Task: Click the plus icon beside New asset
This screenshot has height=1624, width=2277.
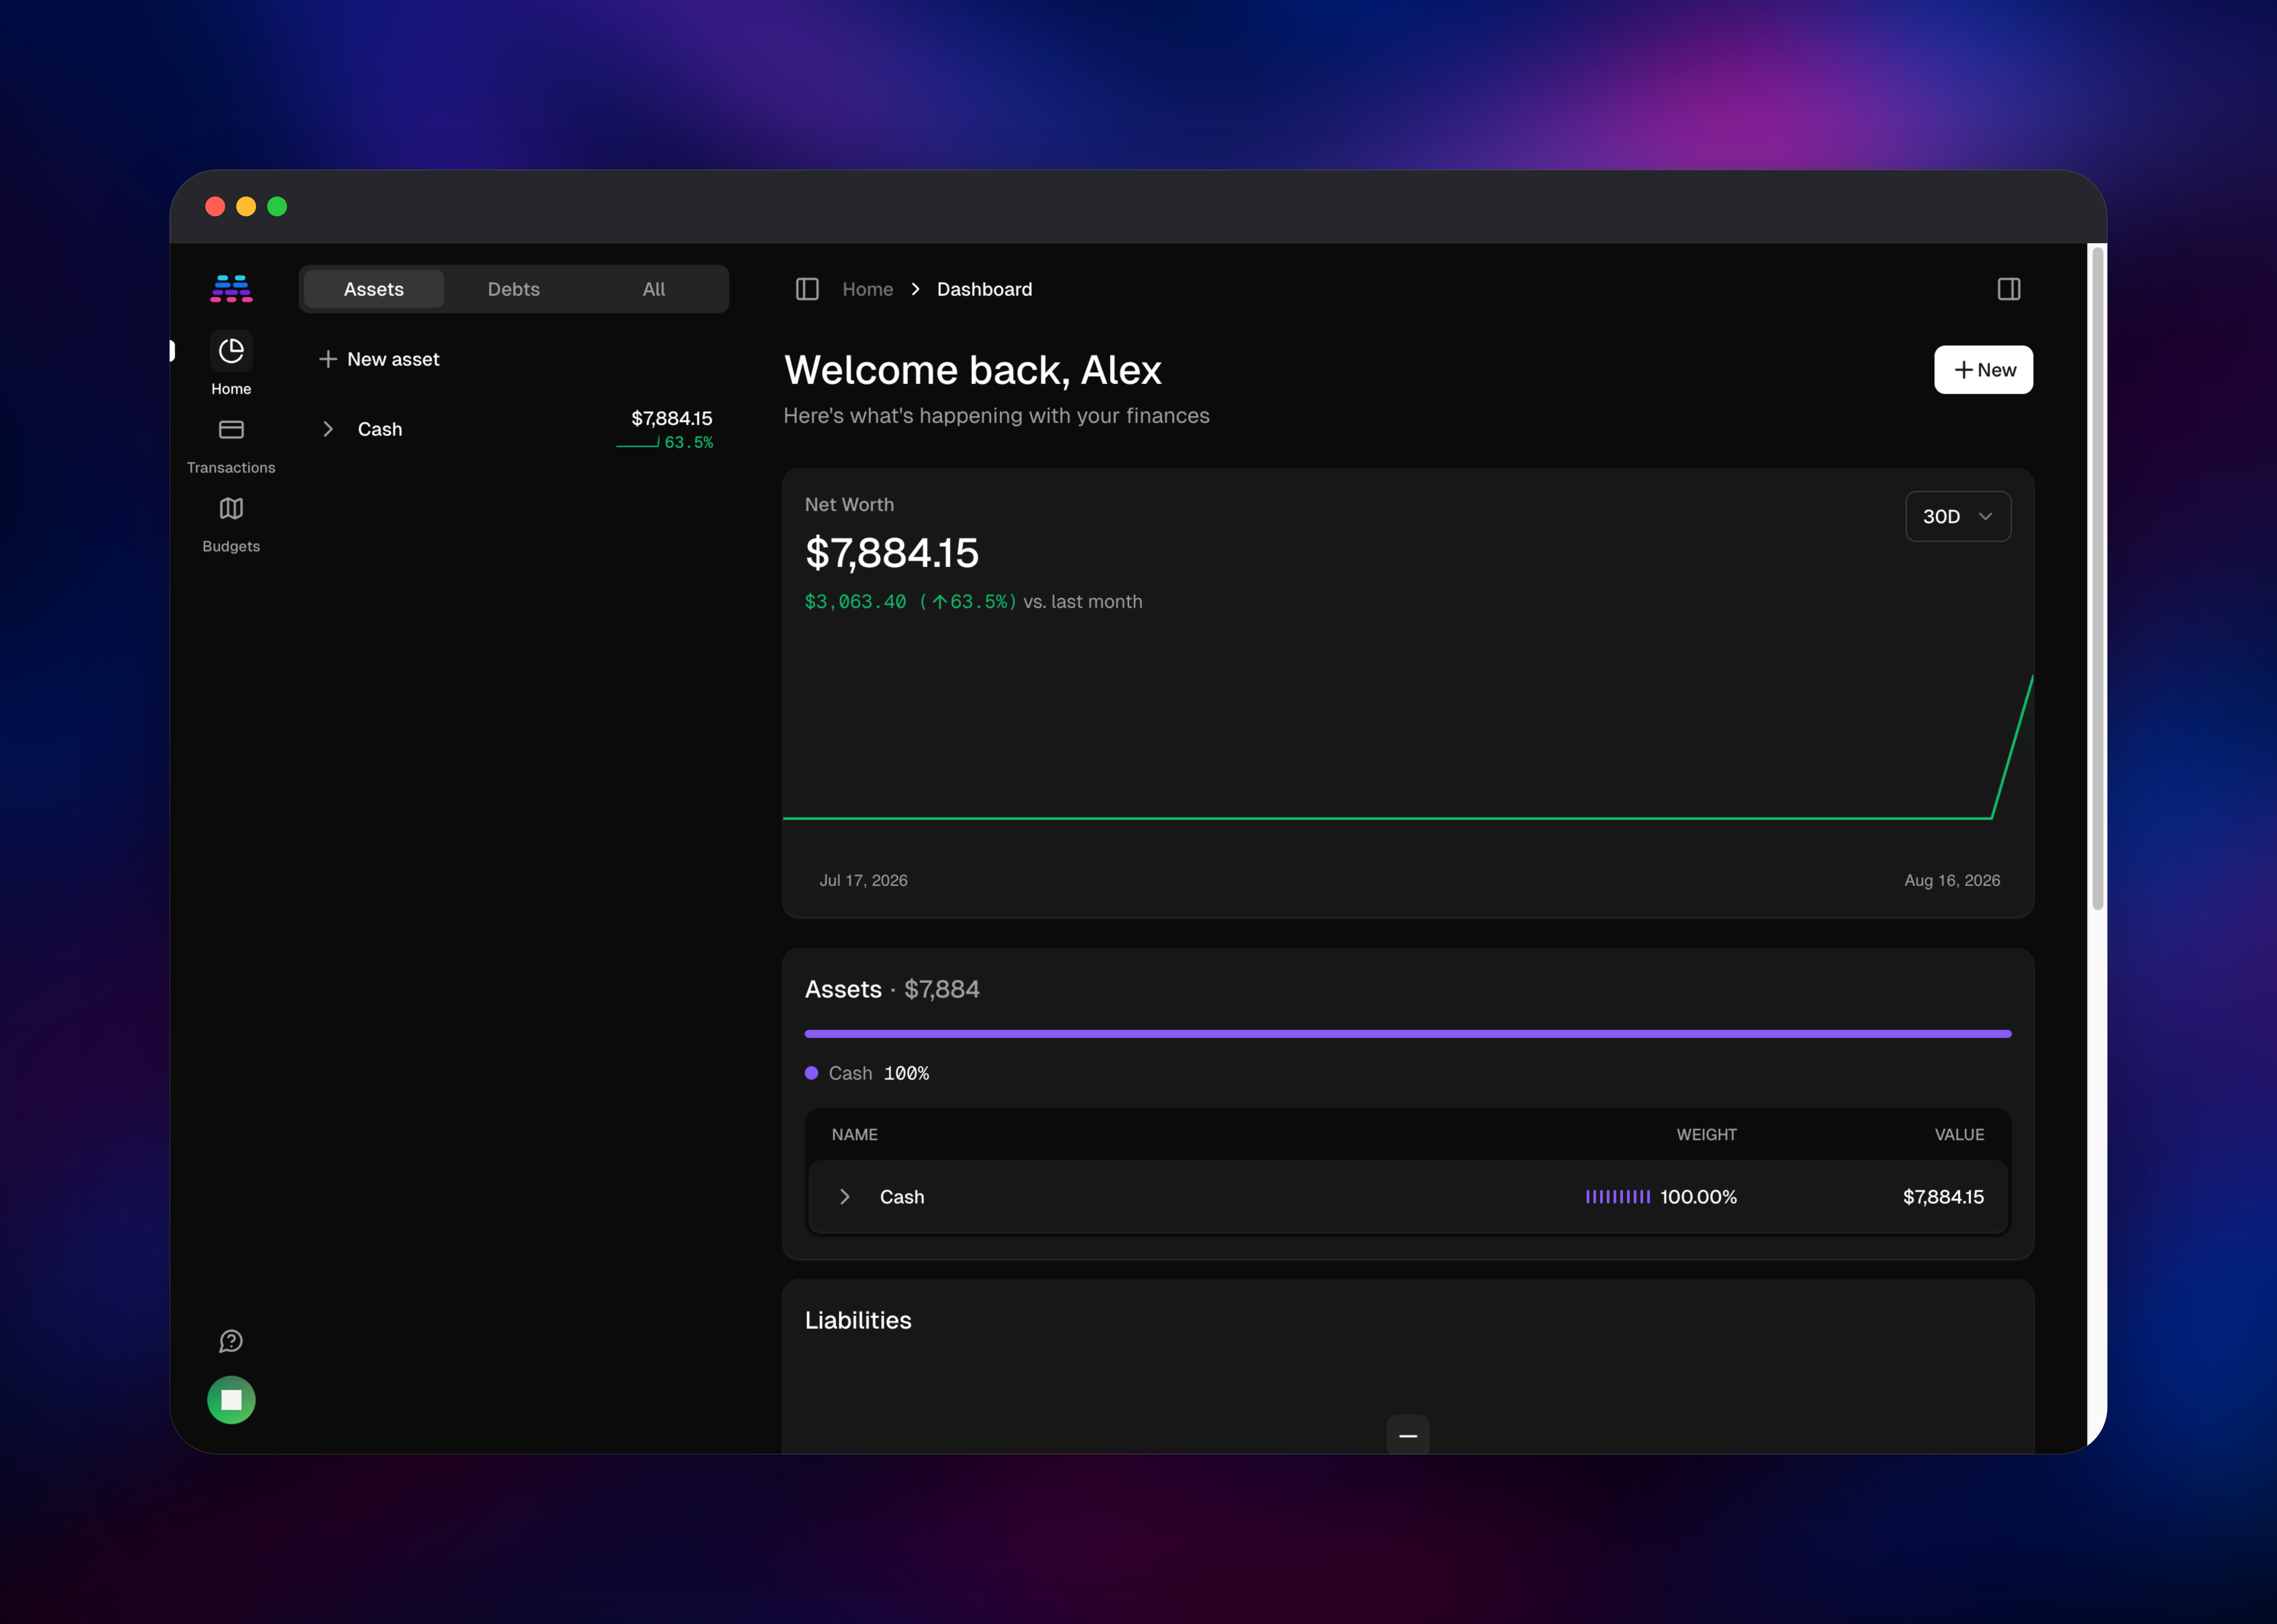Action: tap(328, 359)
